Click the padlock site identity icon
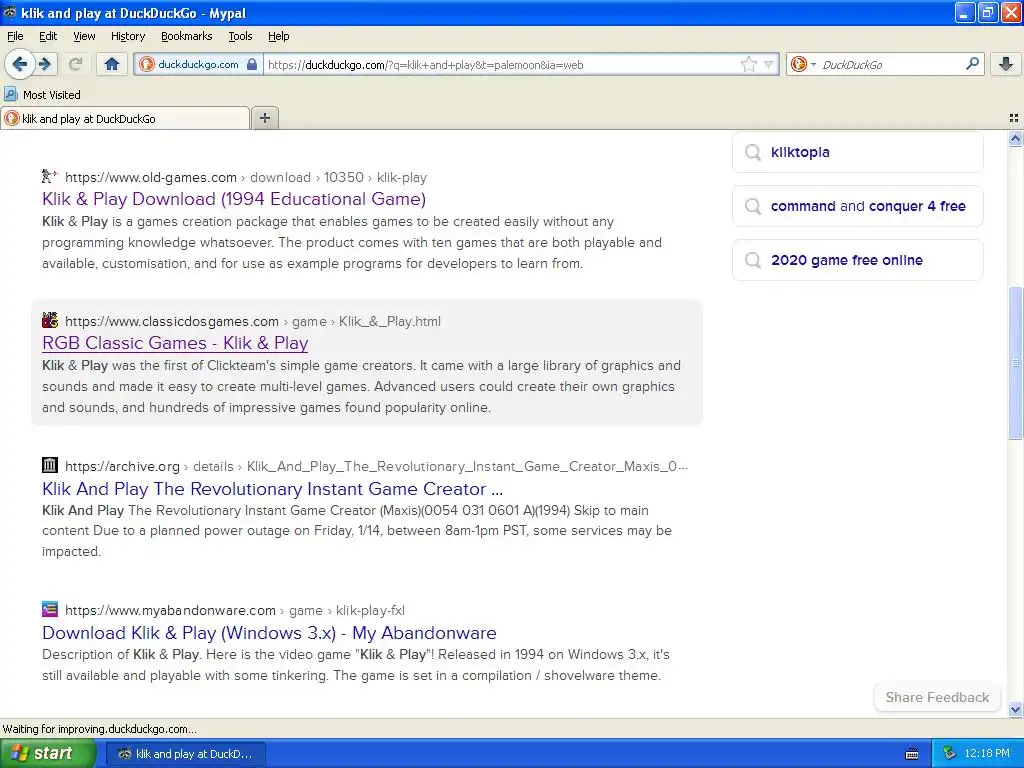 click(x=251, y=64)
